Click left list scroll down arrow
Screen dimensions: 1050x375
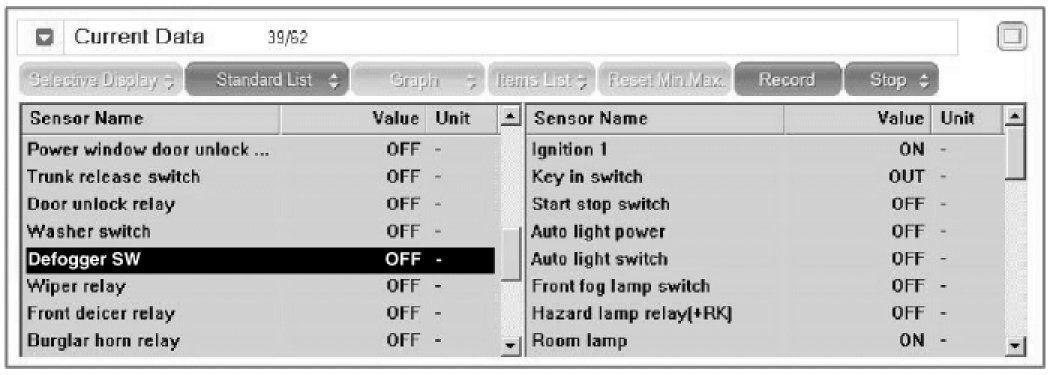pos(510,346)
